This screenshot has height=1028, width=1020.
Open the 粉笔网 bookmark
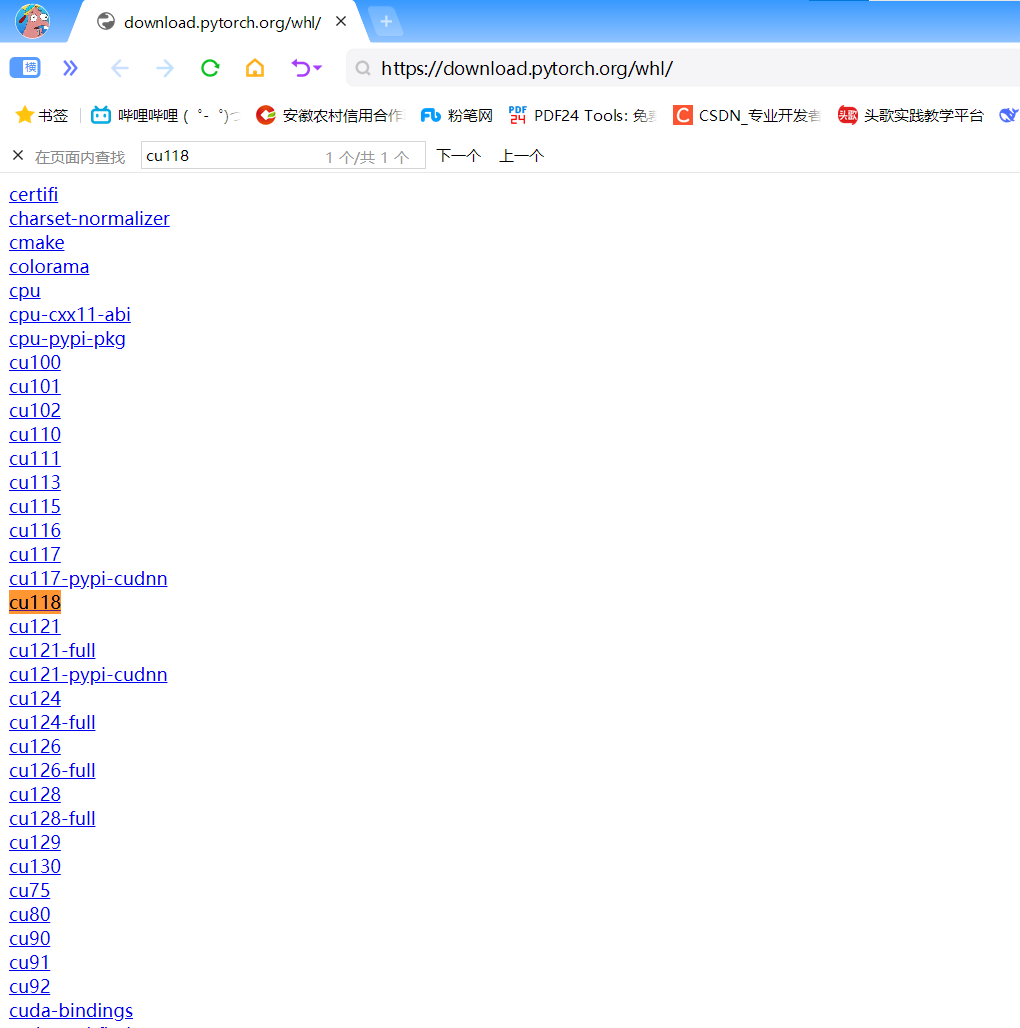click(x=456, y=115)
